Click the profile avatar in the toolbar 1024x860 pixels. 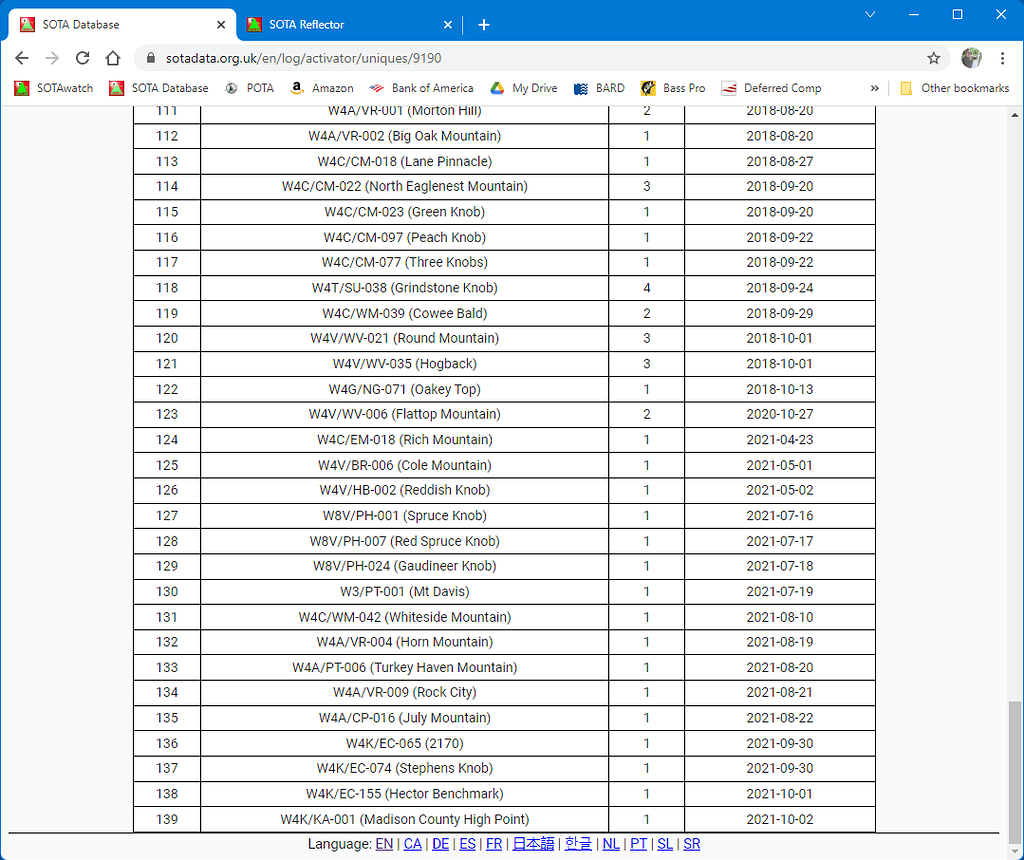coord(971,58)
